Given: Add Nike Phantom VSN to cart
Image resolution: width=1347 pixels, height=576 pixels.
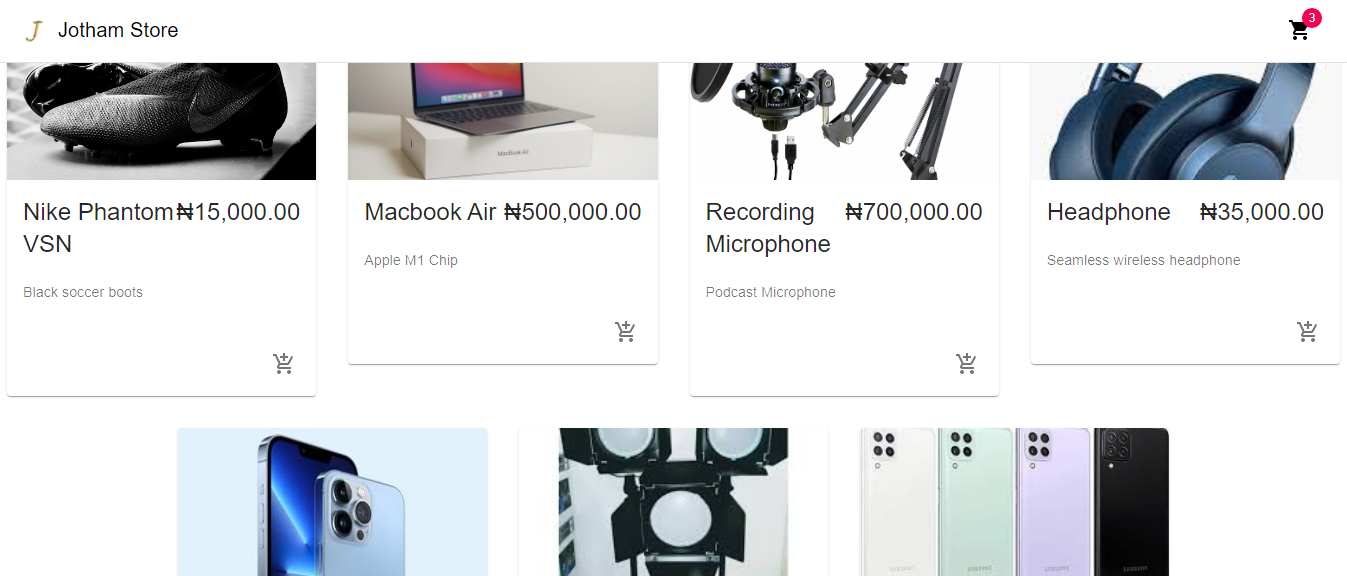Looking at the screenshot, I should tap(284, 363).
